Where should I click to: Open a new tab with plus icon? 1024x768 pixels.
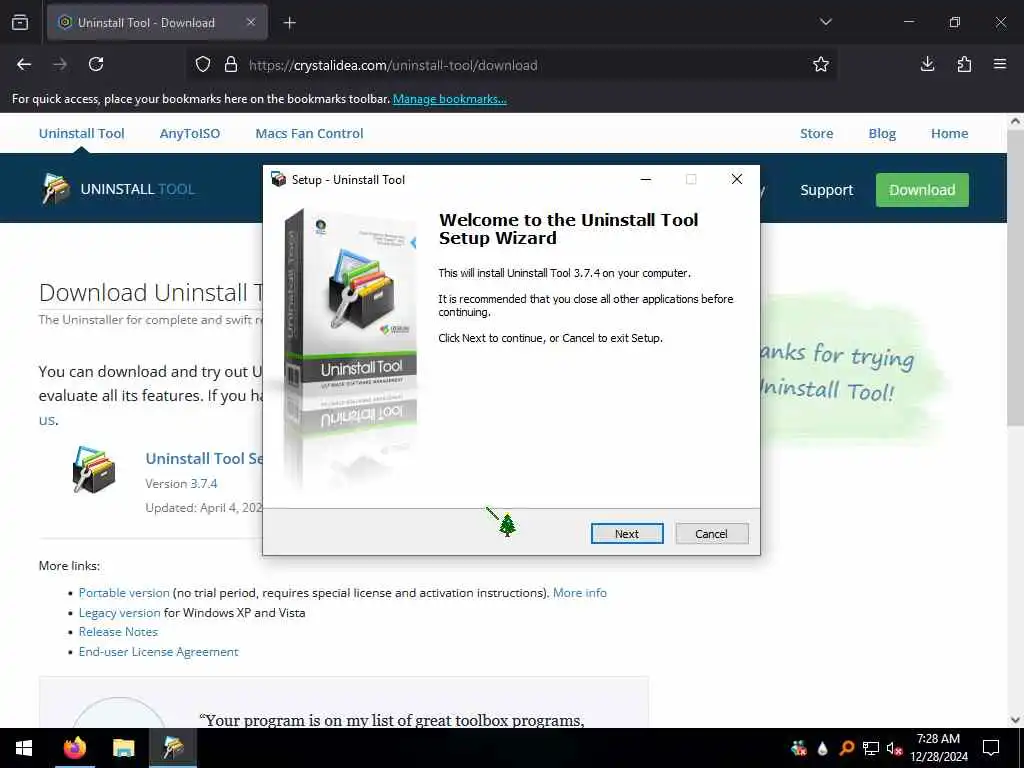point(290,23)
